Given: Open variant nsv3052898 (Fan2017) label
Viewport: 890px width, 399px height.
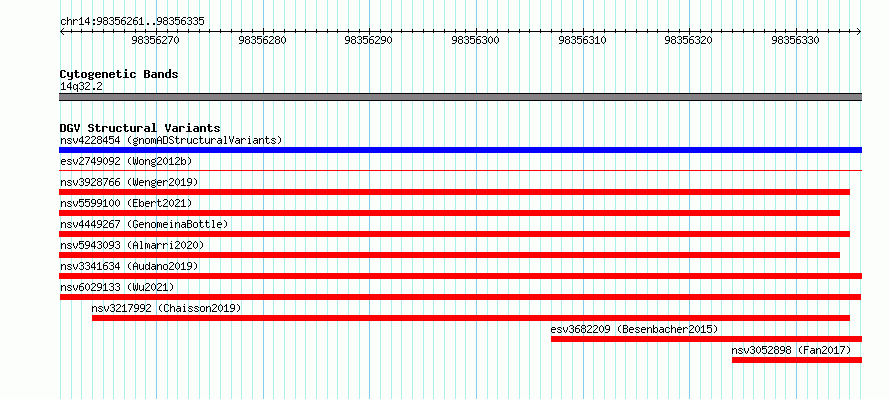Looking at the screenshot, I should click(792, 350).
